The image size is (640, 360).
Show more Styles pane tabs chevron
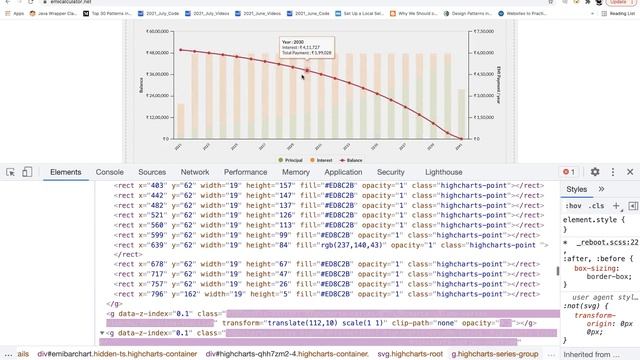(601, 189)
